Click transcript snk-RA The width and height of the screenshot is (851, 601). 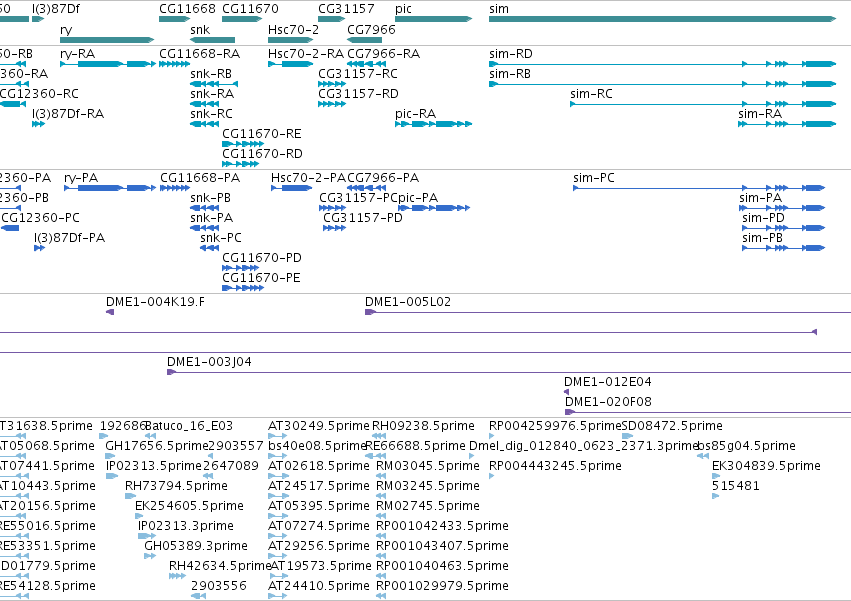(x=205, y=104)
